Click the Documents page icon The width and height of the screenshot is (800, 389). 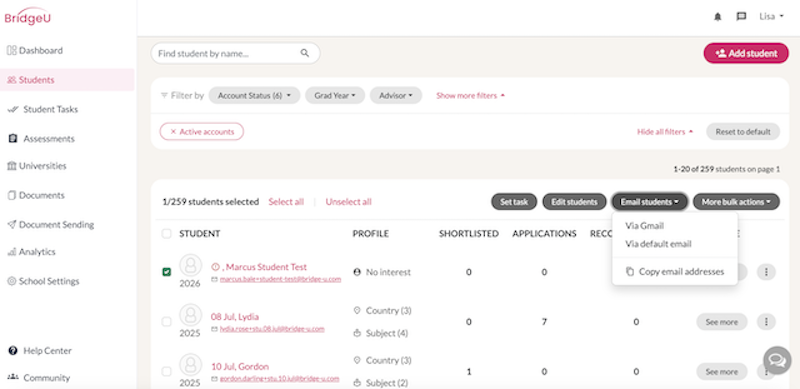[12, 195]
